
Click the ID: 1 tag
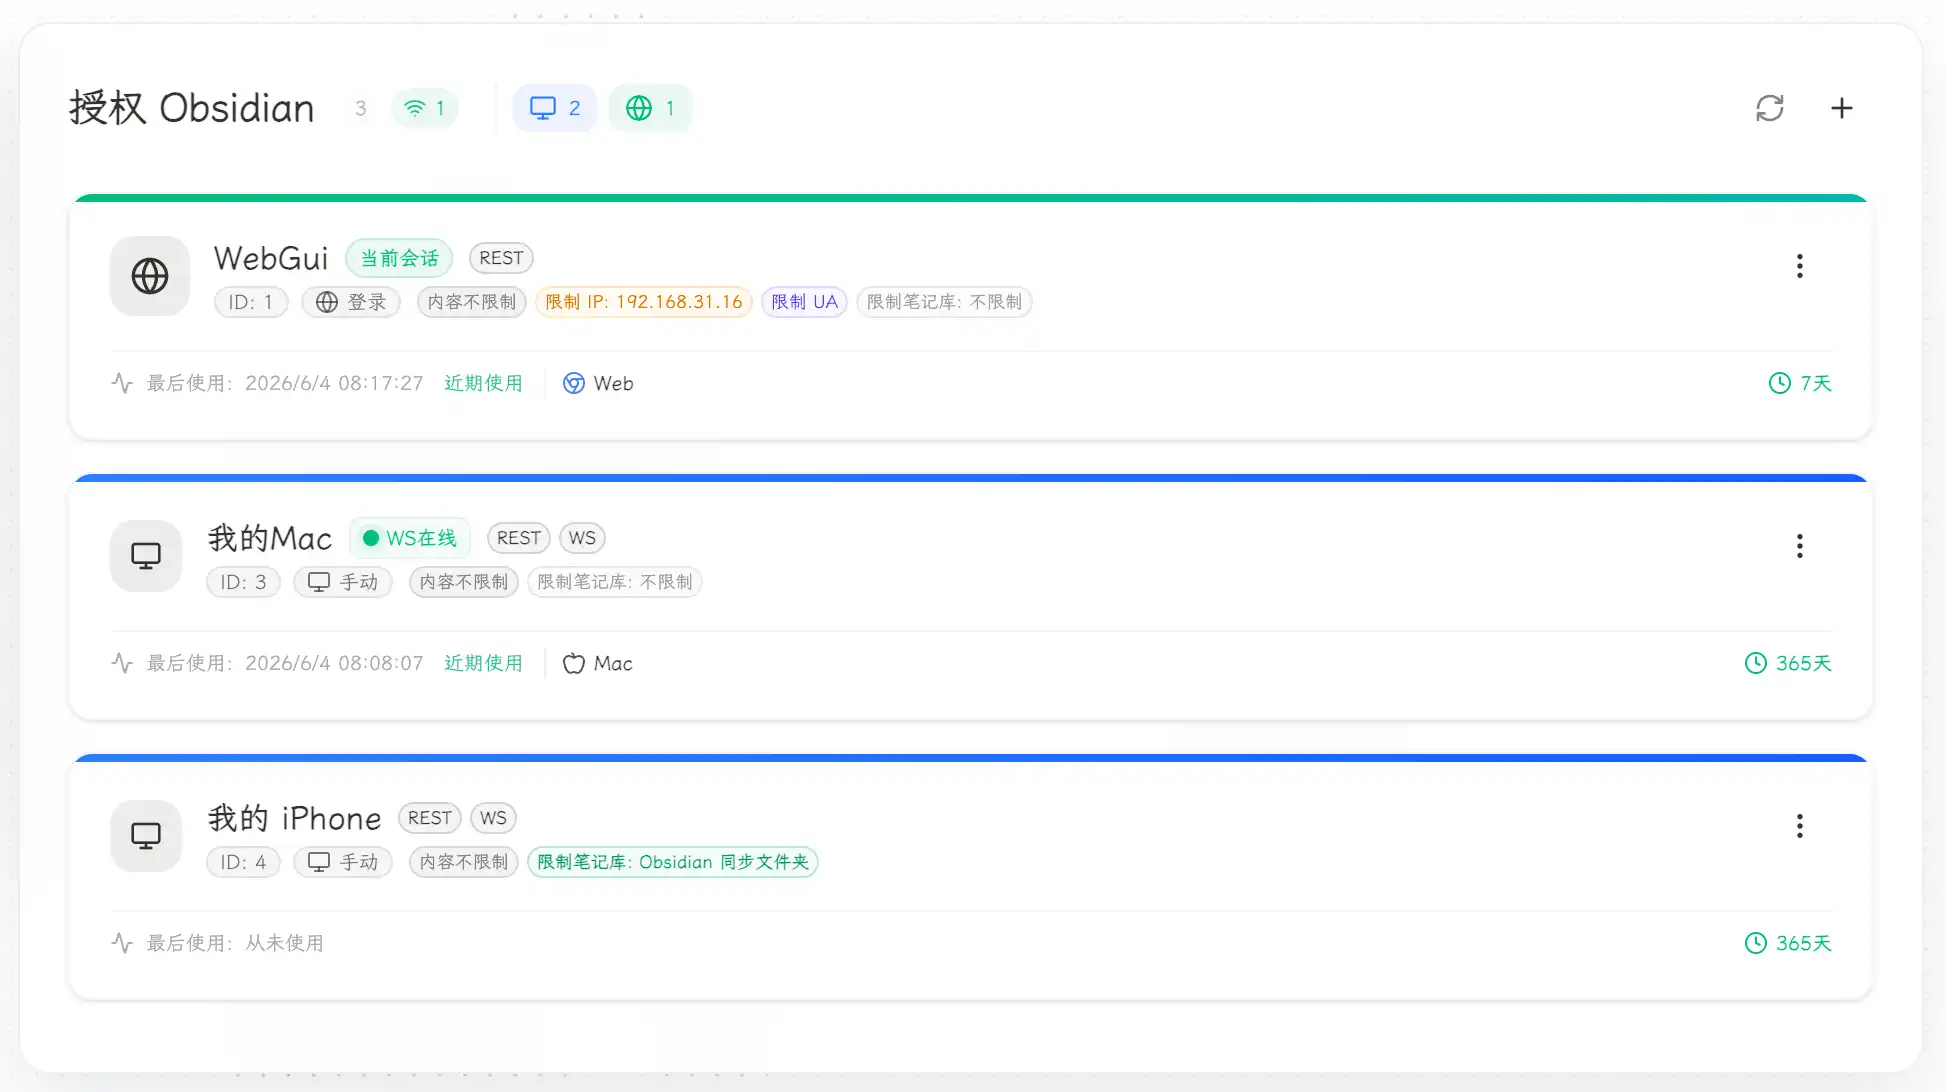coord(251,302)
